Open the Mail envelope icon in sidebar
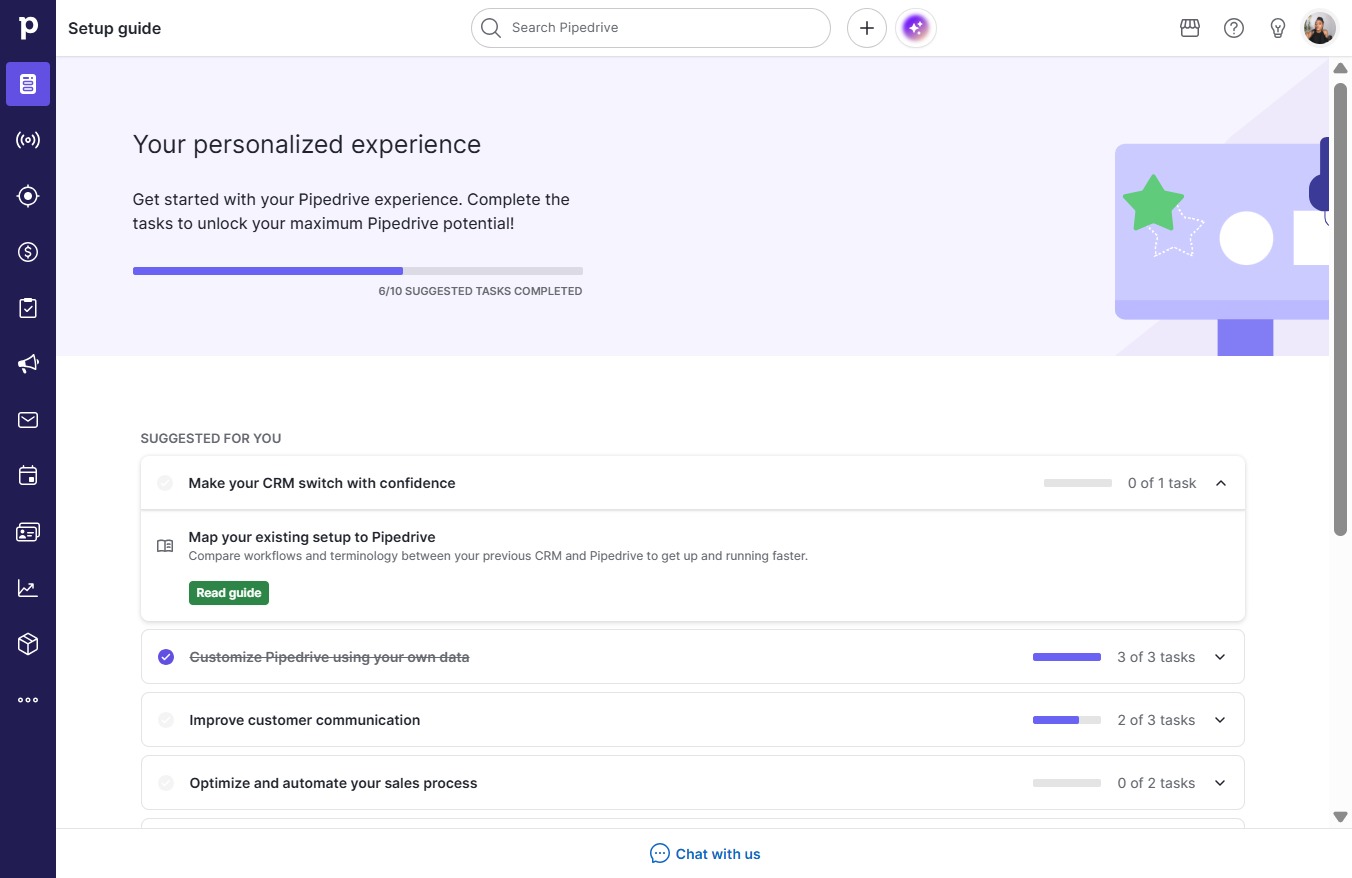The image size is (1352, 878). point(28,420)
